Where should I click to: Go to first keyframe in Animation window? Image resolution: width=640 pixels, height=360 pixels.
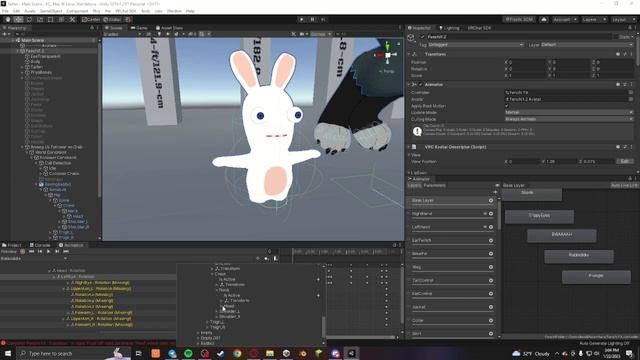[x=31, y=251]
